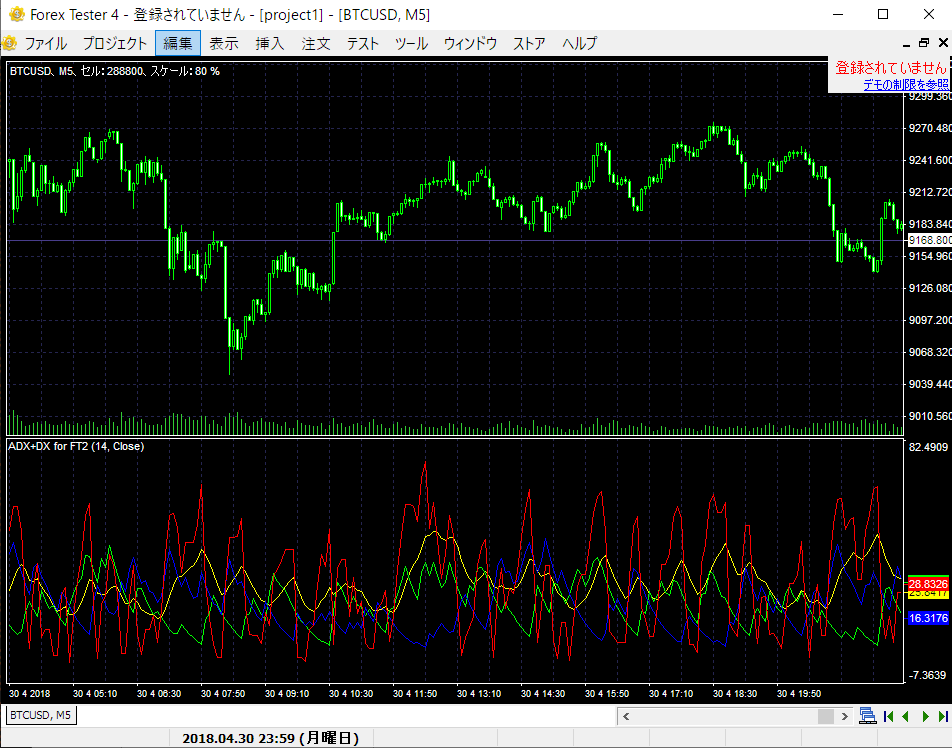Click the chart scrollbar right arrow
Screen dimensions: 952x748
click(845, 716)
